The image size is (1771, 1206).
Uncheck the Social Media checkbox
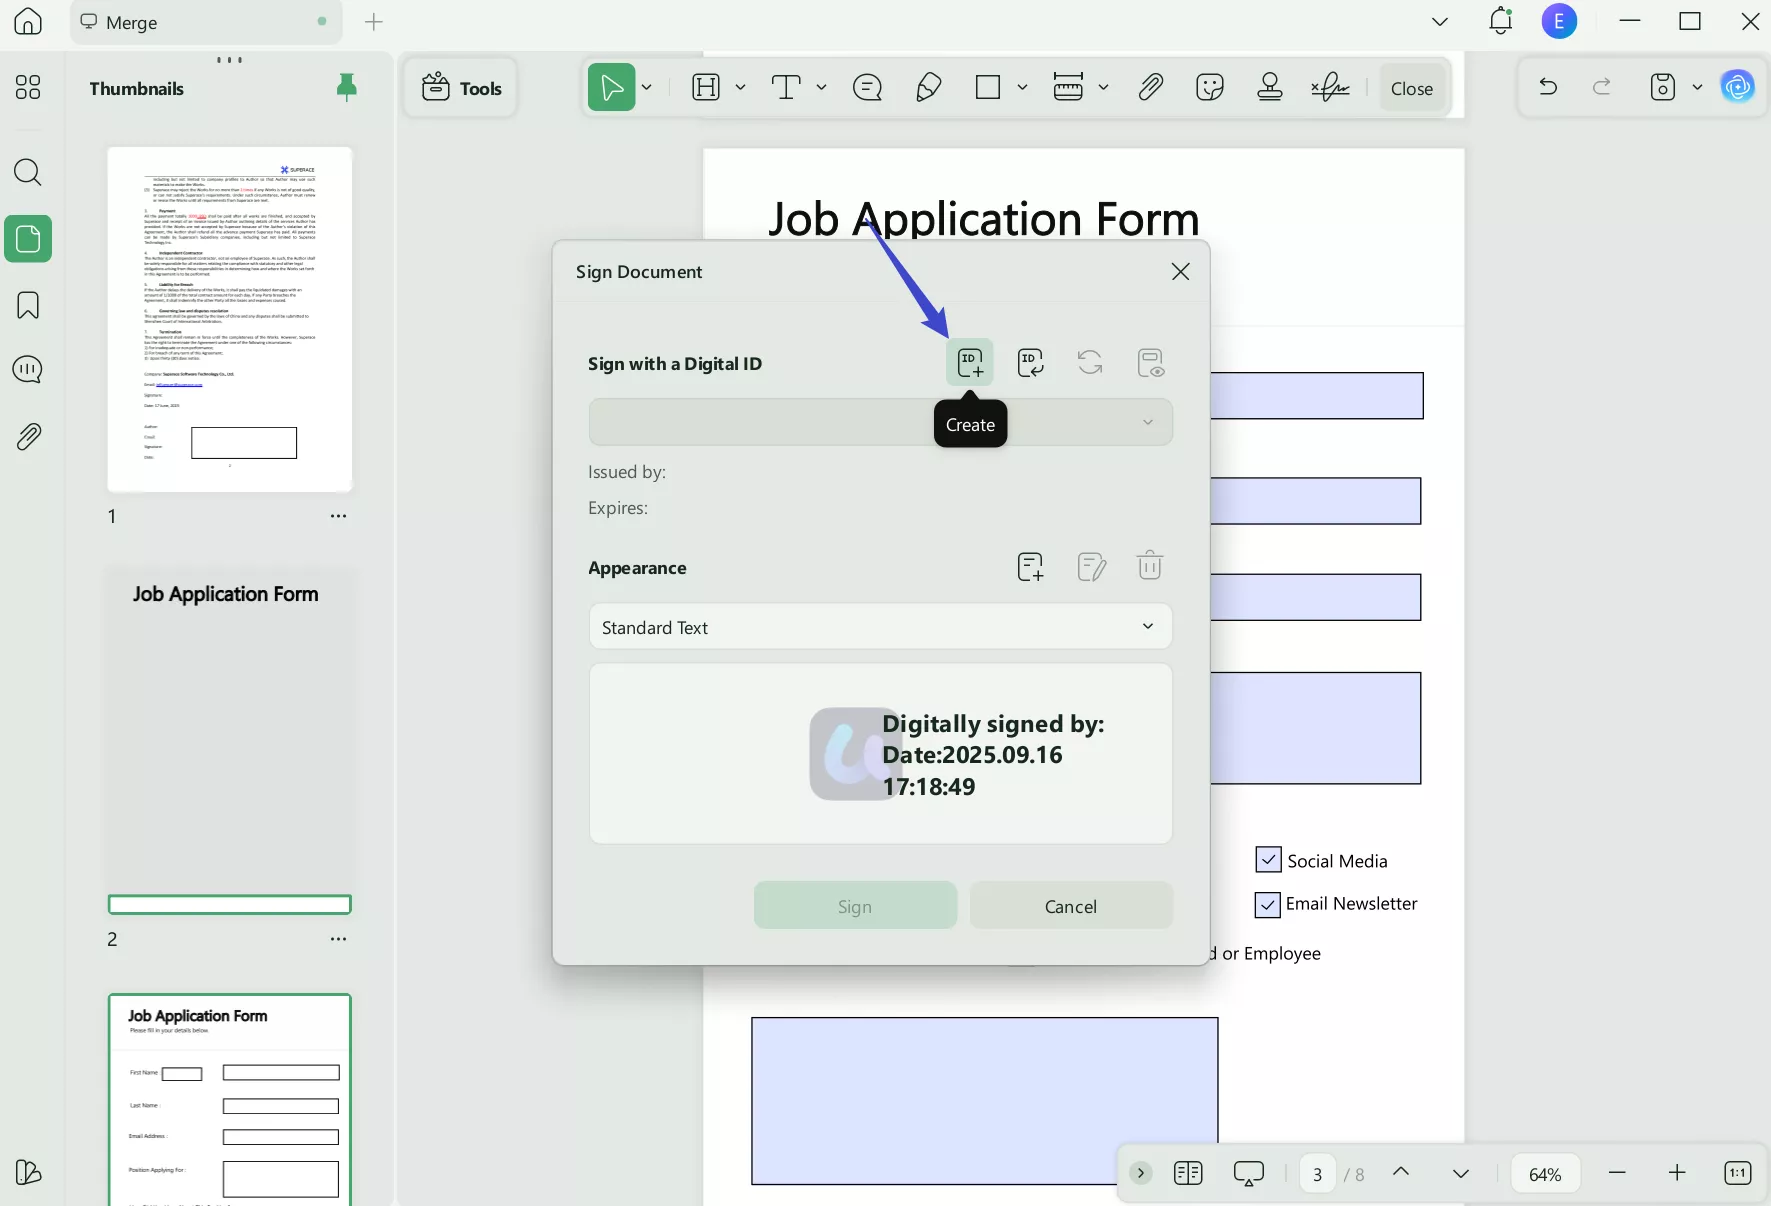(x=1267, y=860)
